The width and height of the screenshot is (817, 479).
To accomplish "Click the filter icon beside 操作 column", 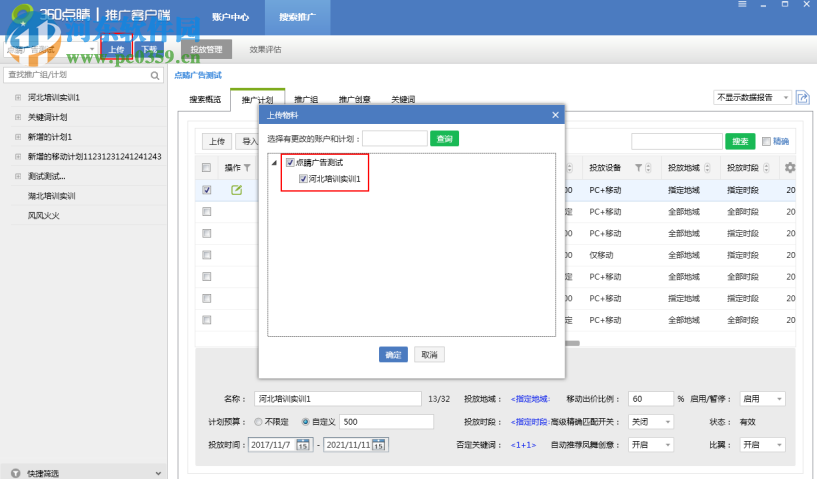I will 247,168.
